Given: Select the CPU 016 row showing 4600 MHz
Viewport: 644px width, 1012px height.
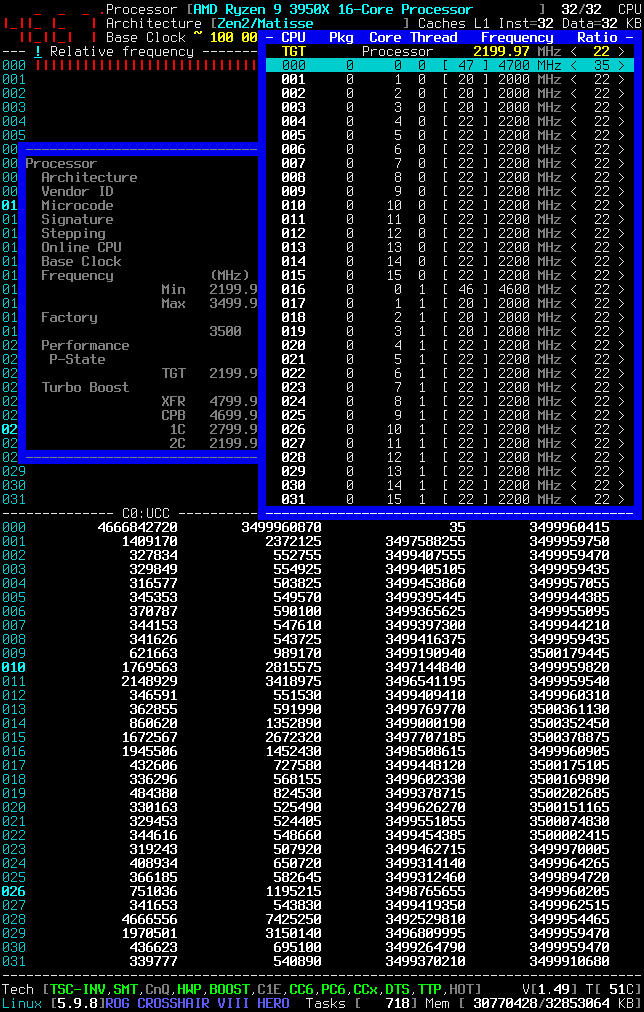Looking at the screenshot, I should (450, 289).
